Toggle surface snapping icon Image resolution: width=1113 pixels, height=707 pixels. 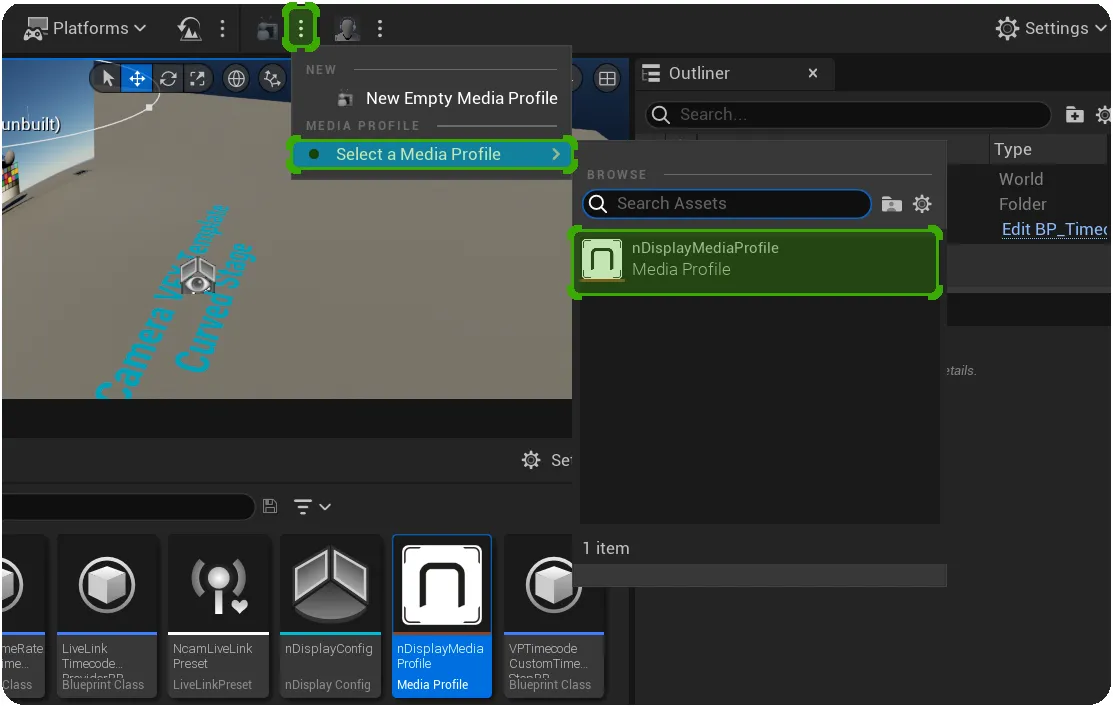click(x=272, y=78)
